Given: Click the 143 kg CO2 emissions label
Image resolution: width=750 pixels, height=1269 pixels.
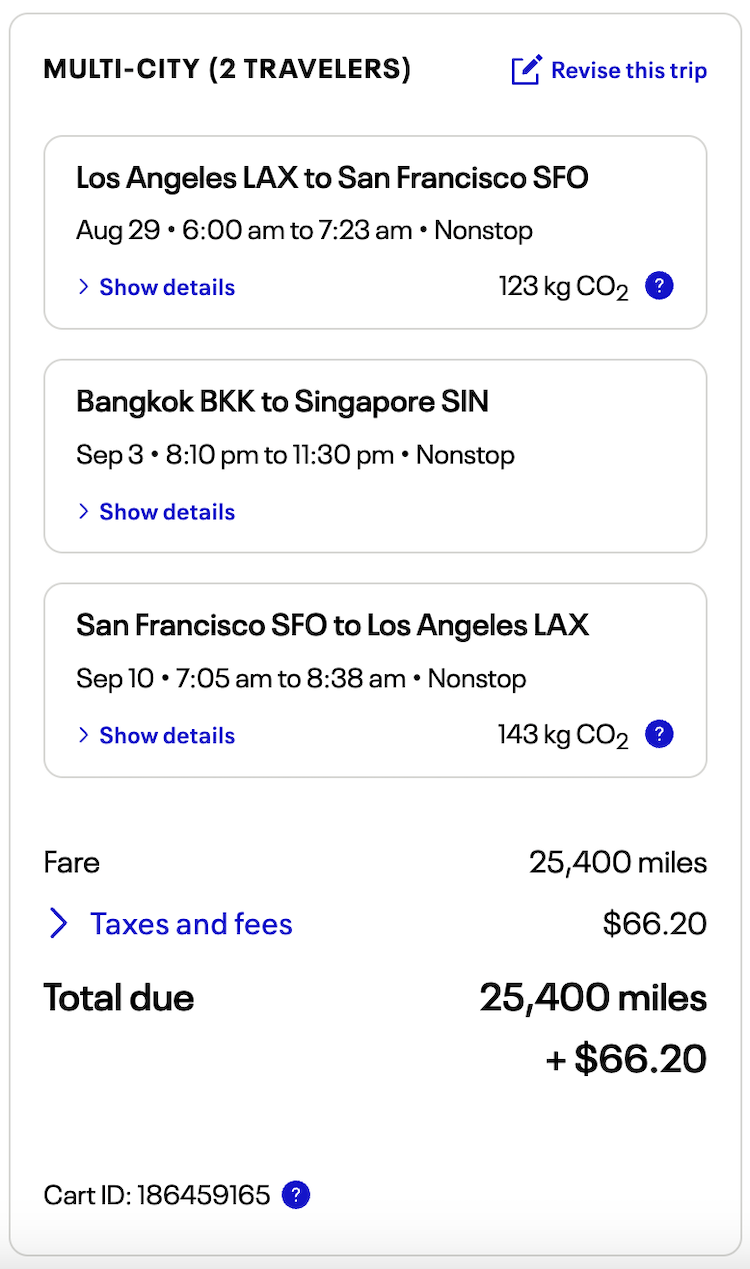Looking at the screenshot, I should point(563,736).
